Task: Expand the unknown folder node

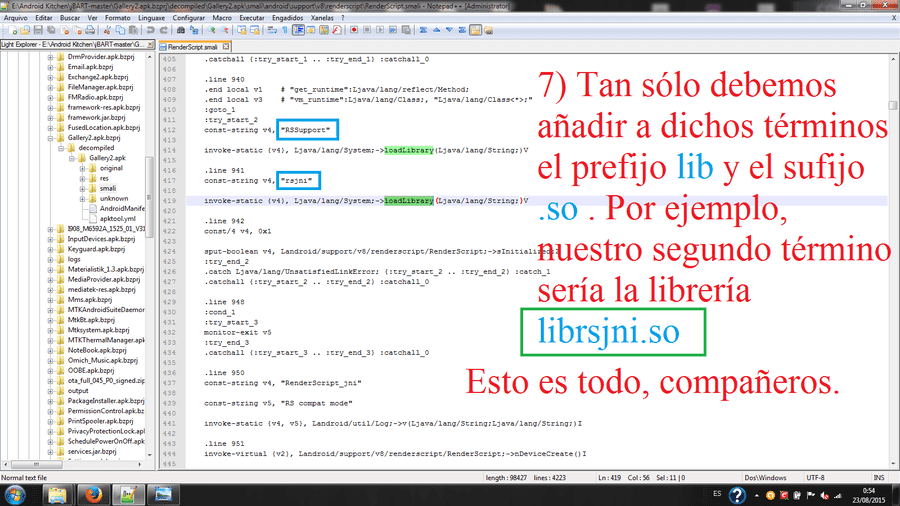Action: point(82,198)
